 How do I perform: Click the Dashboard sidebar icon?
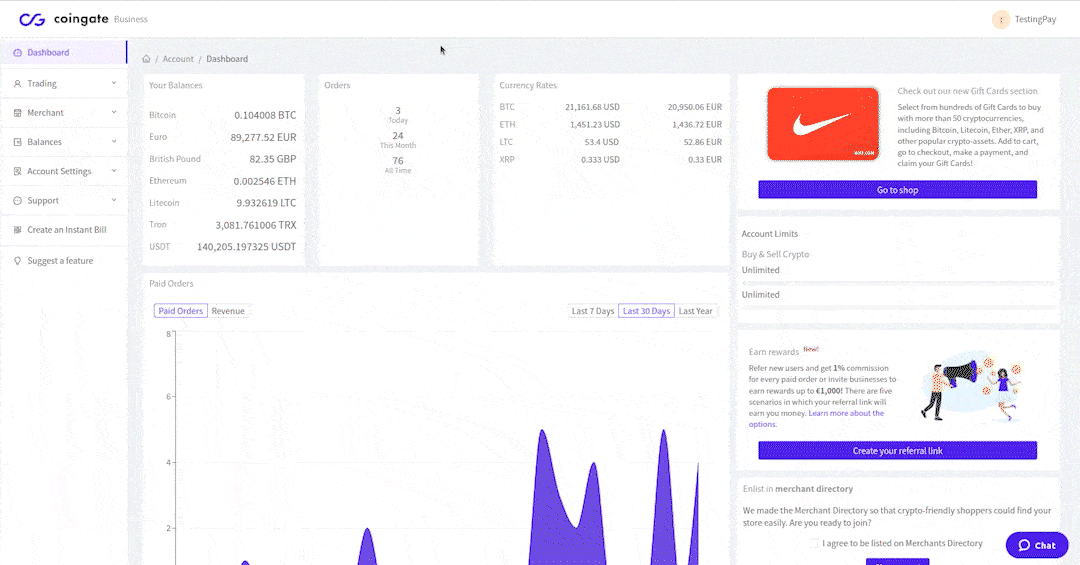18,52
